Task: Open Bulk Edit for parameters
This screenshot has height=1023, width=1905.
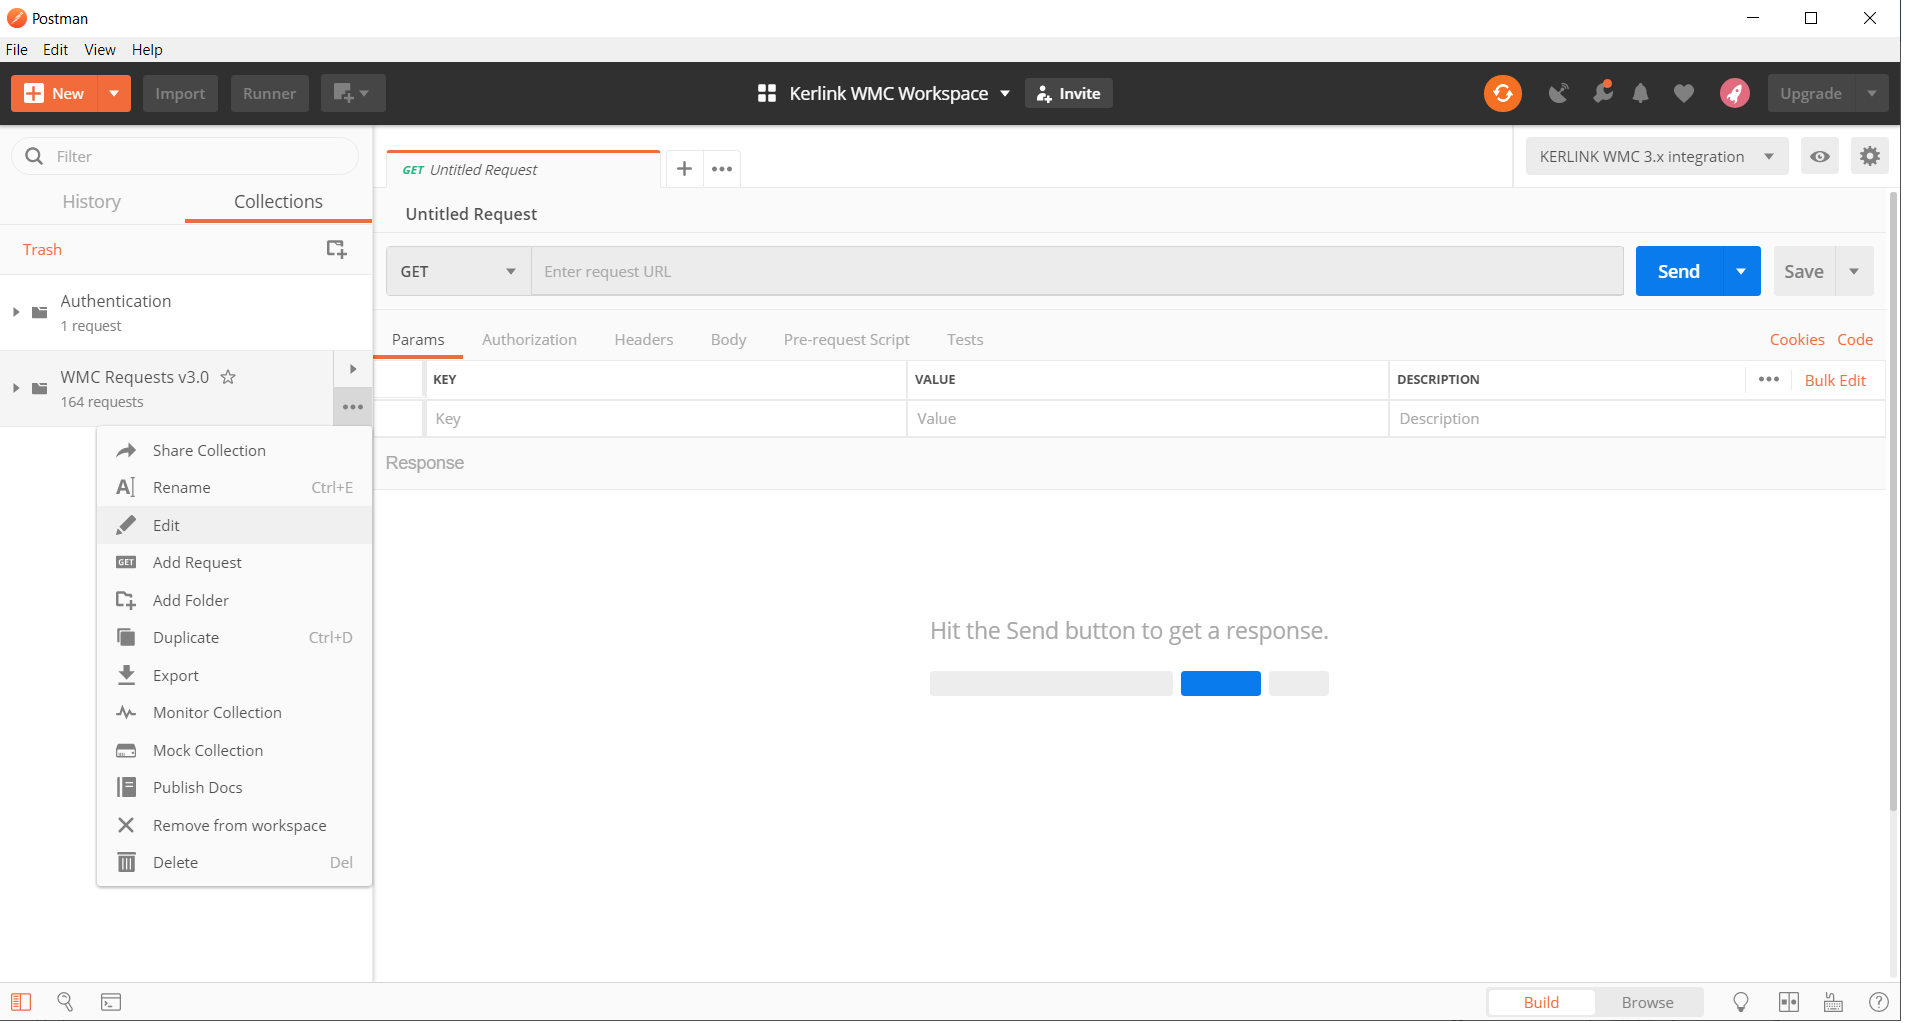Action: pyautogui.click(x=1834, y=380)
